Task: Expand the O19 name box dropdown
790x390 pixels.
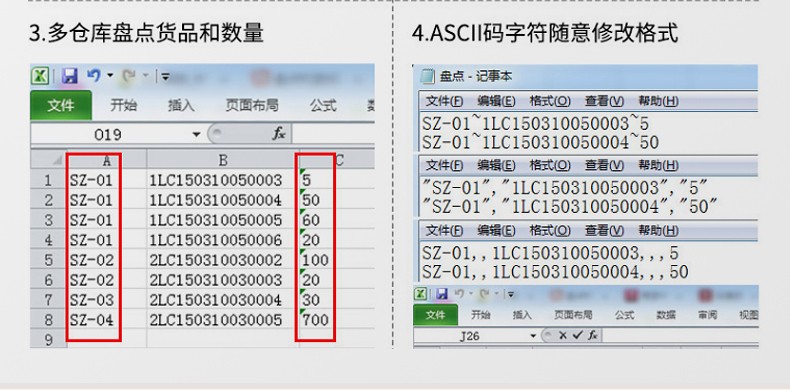Action: click(x=196, y=135)
